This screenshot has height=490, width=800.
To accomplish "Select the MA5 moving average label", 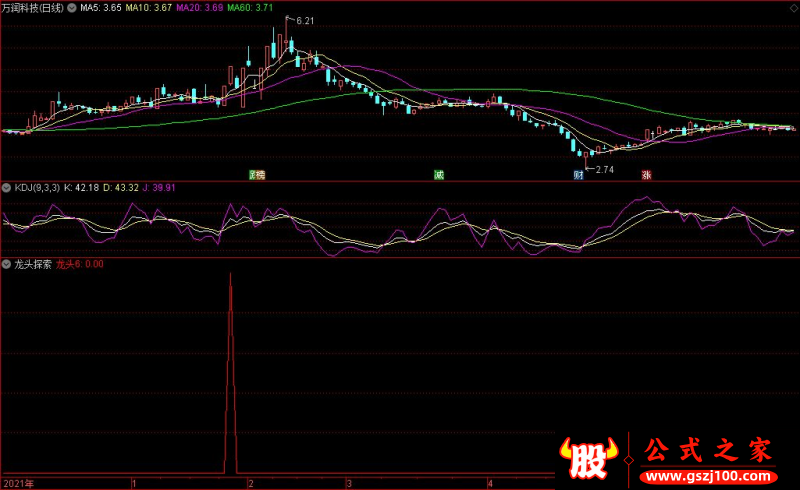I will click(101, 8).
